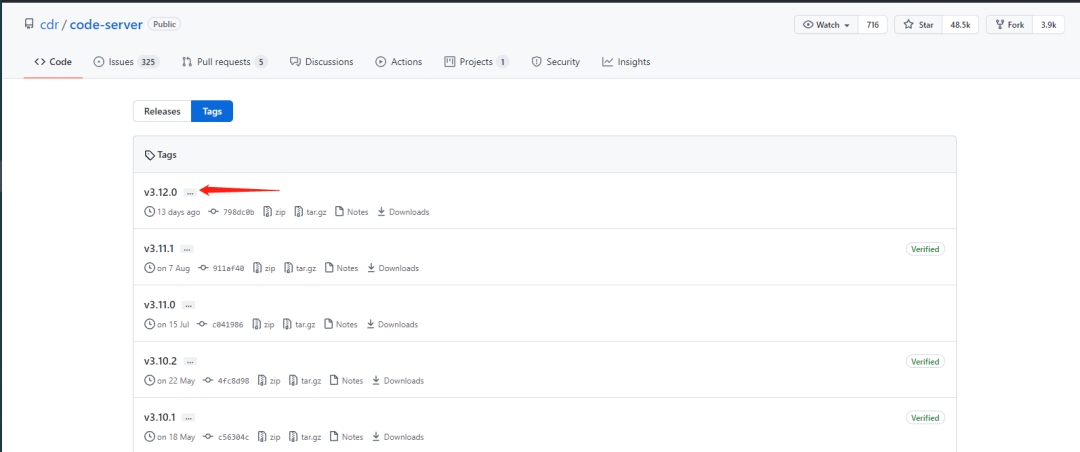The image size is (1080, 452).
Task: Open the v3.12.0 tag link
Action: (160, 192)
